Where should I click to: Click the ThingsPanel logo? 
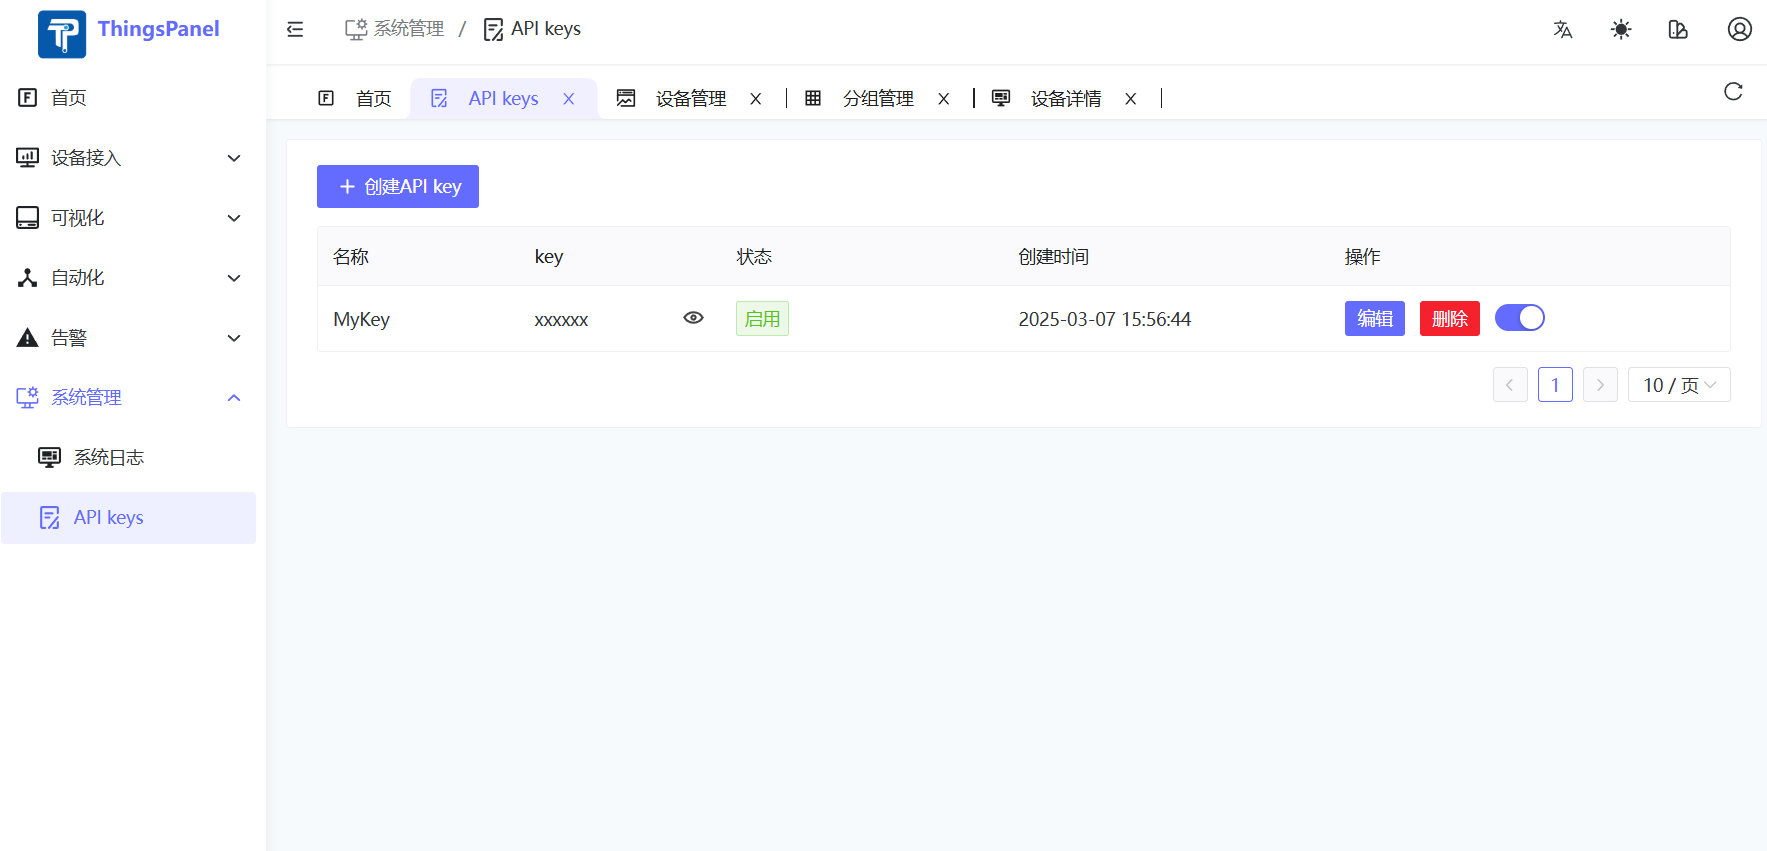(x=62, y=34)
